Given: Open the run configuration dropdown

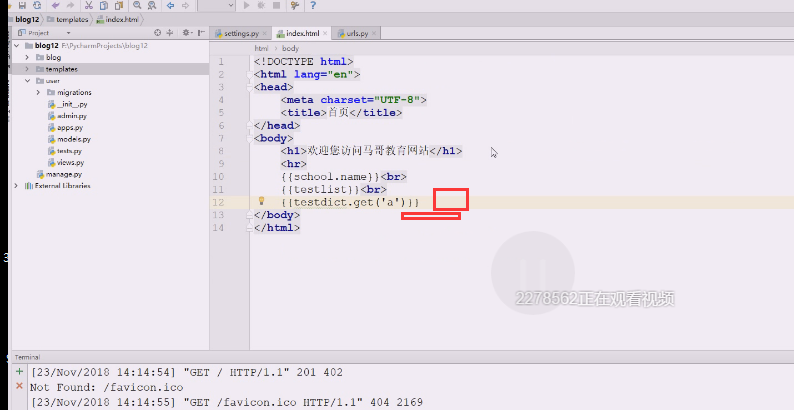Looking at the screenshot, I should pos(216,6).
